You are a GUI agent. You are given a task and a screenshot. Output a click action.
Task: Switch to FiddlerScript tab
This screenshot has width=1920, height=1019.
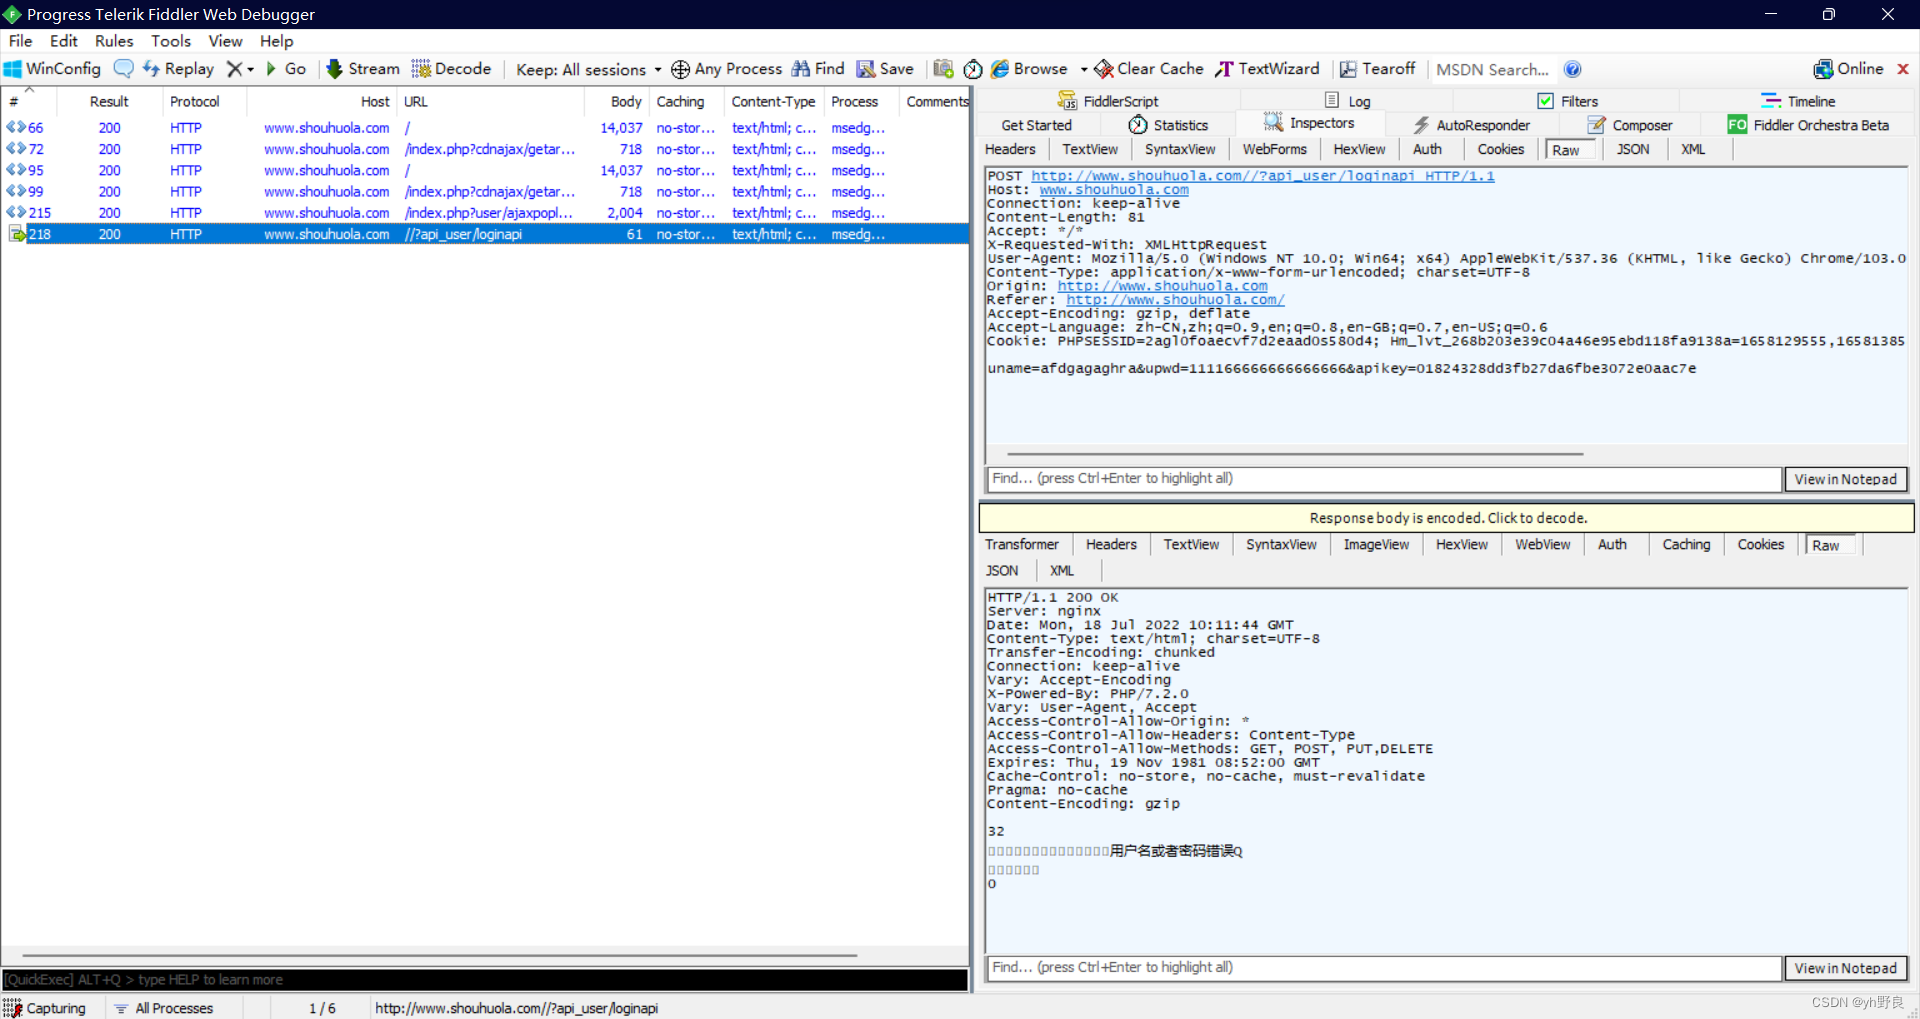point(1108,101)
